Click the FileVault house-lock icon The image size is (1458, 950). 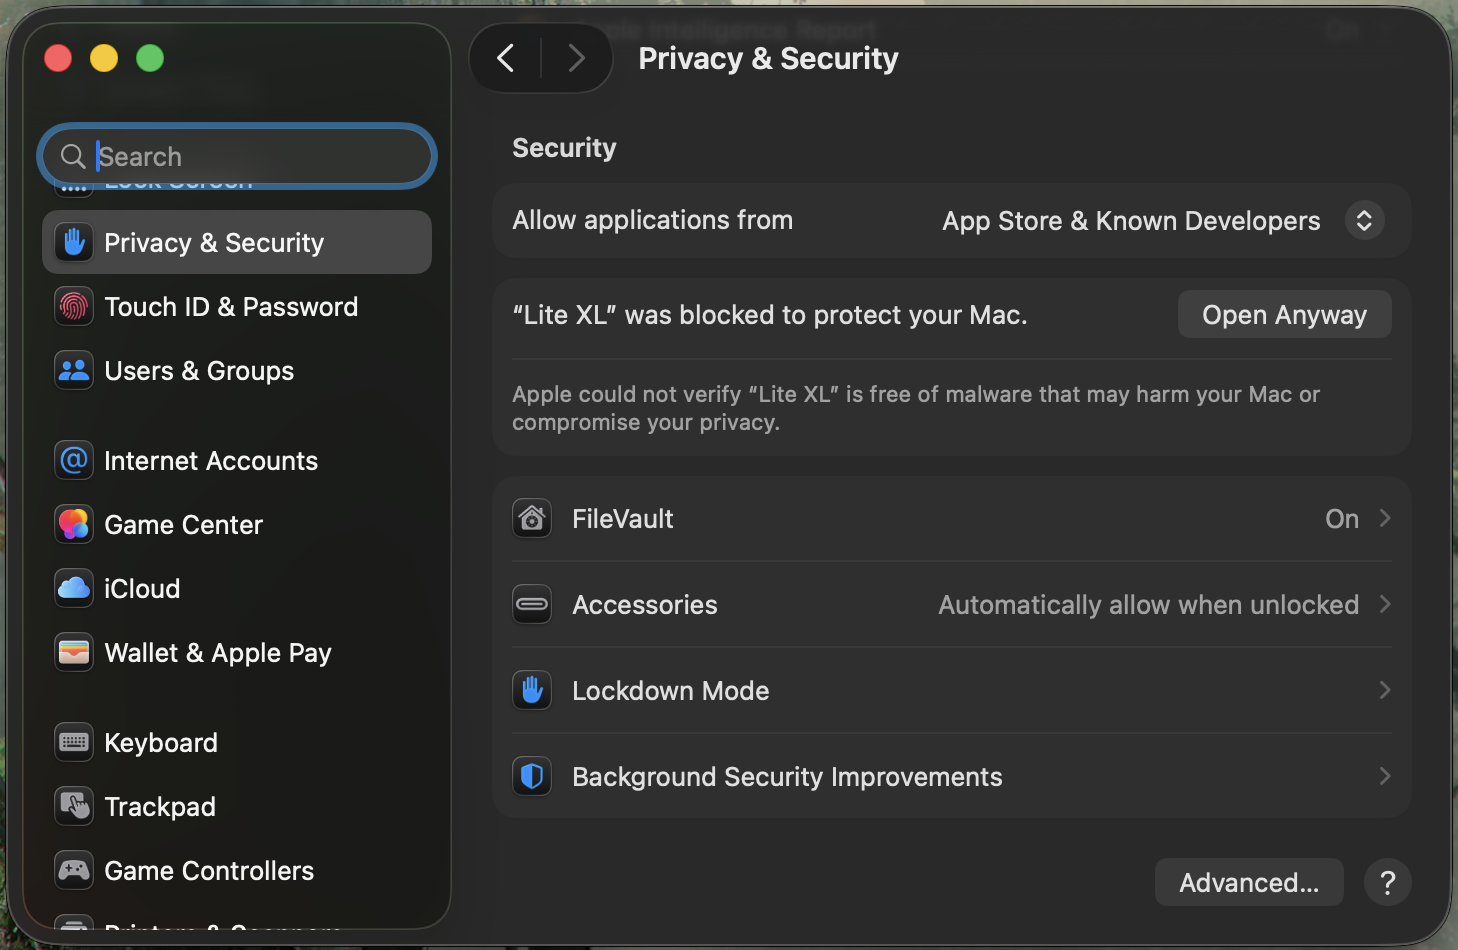(x=532, y=518)
